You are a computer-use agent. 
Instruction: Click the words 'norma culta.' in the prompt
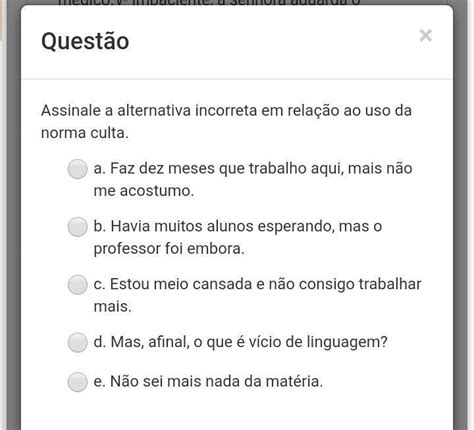pyautogui.click(x=85, y=133)
